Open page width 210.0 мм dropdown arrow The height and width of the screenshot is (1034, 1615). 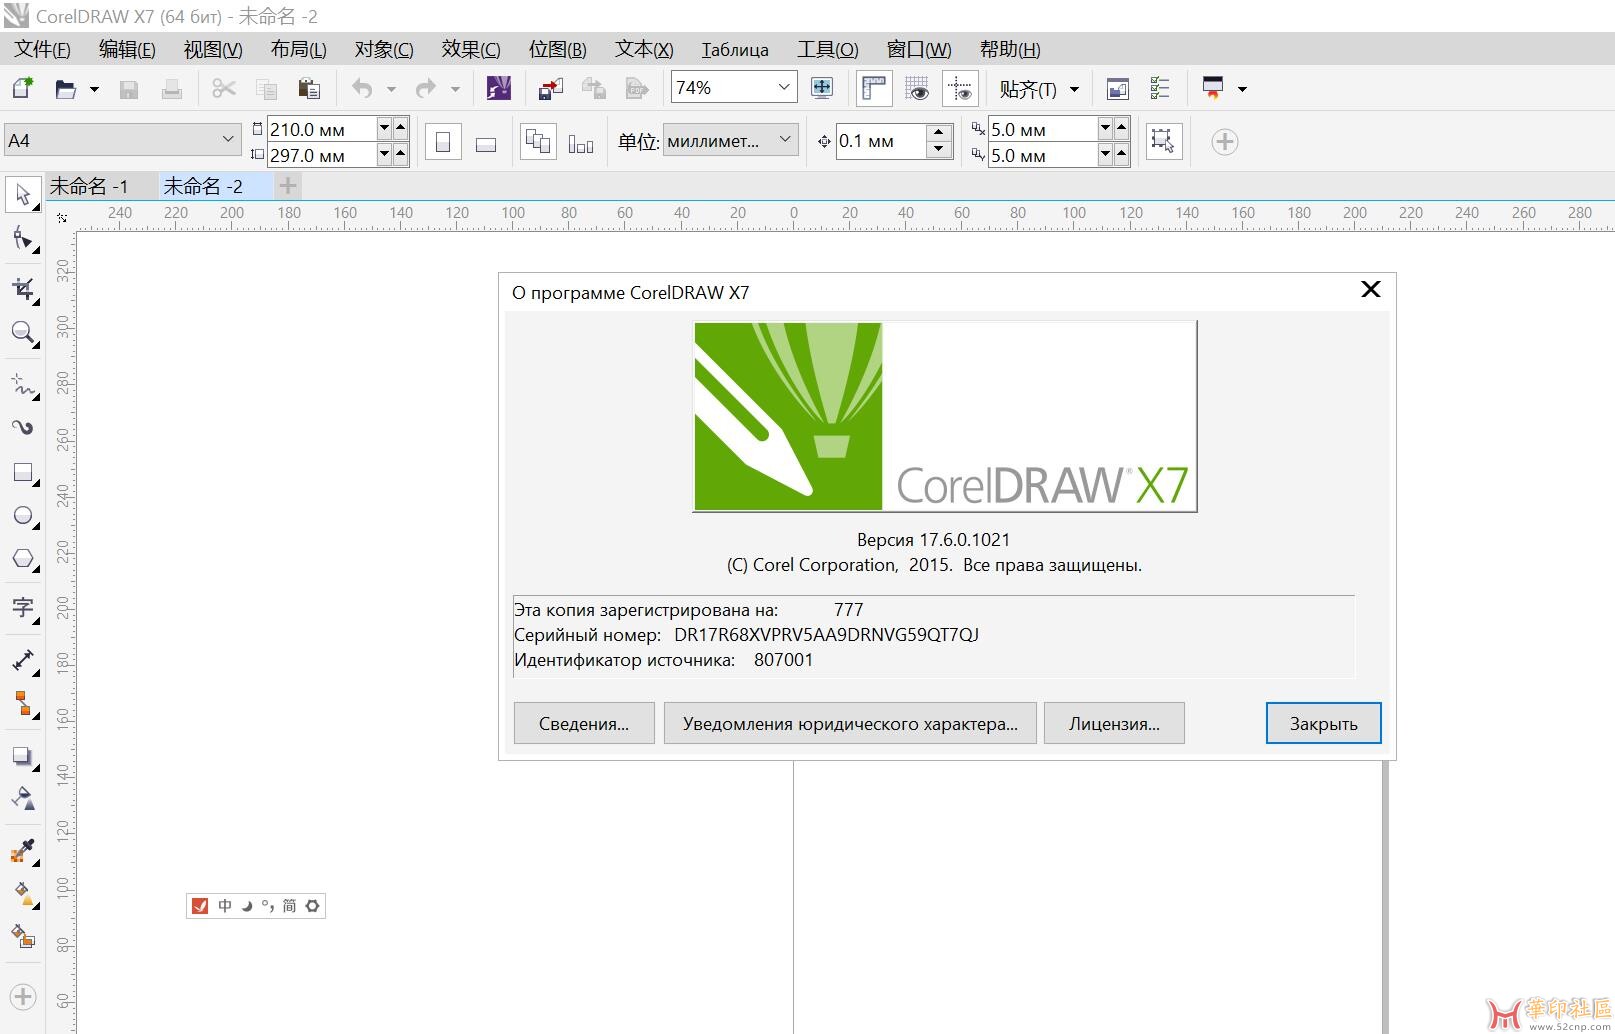(x=384, y=128)
